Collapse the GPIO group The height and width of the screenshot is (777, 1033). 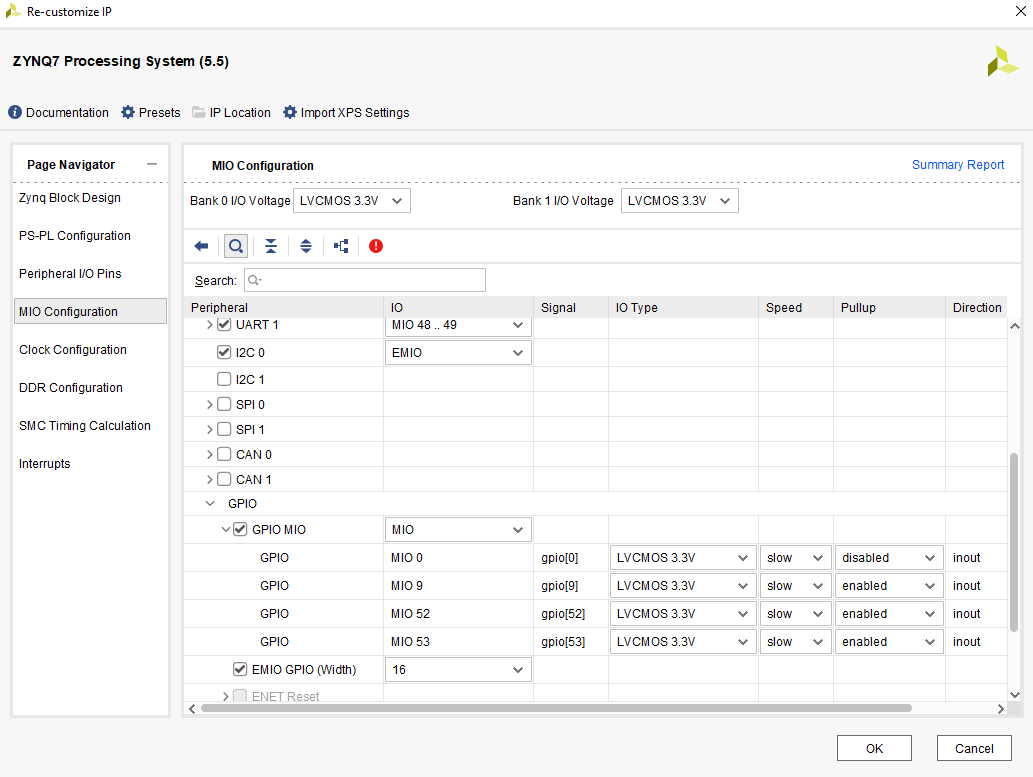(209, 504)
